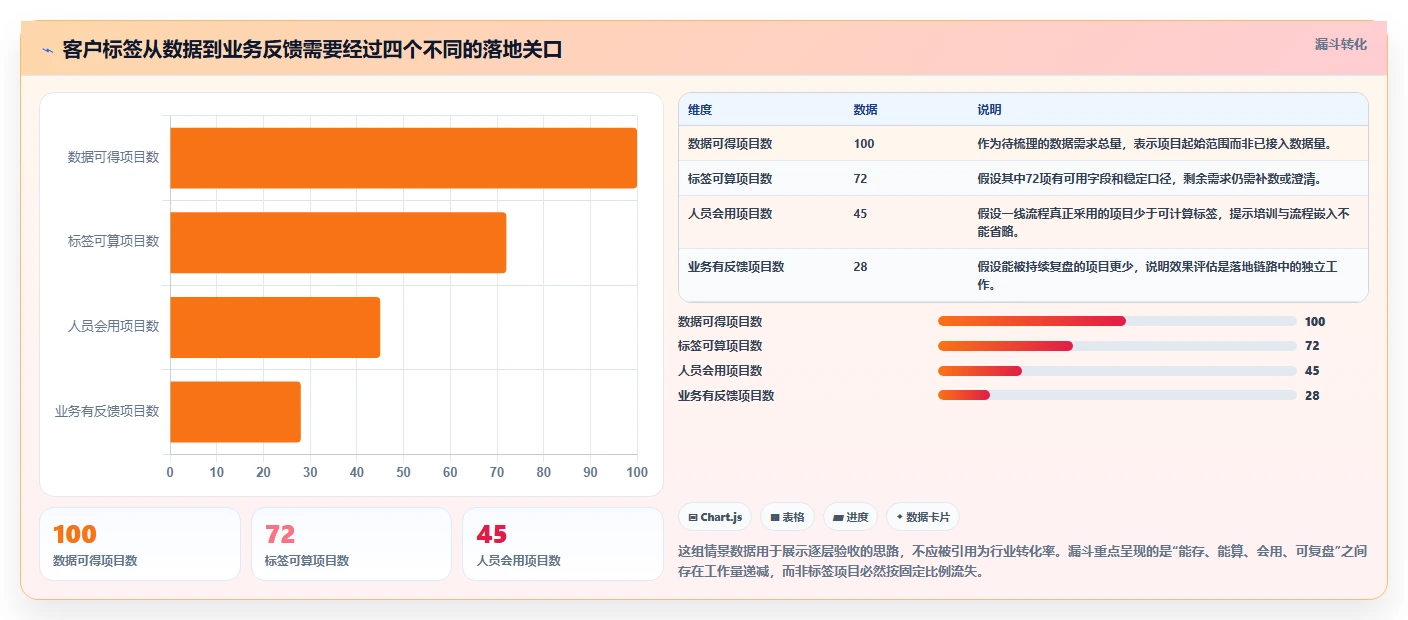Click table value 45
Viewport: 1408px width, 620px height.
(860, 214)
